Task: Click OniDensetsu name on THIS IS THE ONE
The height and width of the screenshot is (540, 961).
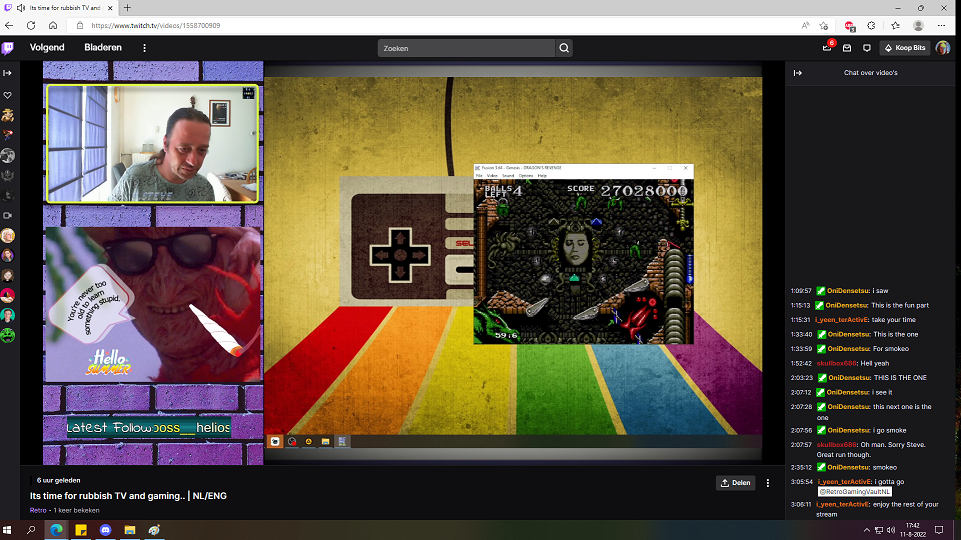Action: tap(849, 378)
